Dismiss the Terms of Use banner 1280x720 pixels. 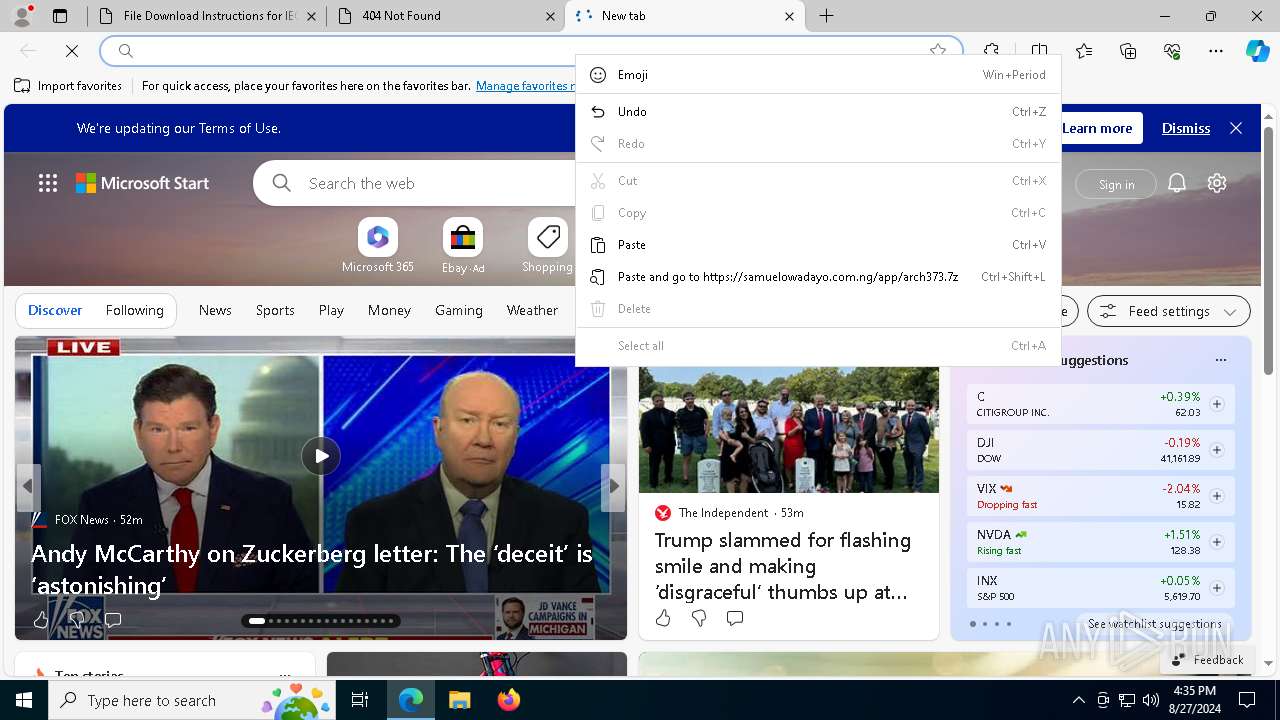1186,128
